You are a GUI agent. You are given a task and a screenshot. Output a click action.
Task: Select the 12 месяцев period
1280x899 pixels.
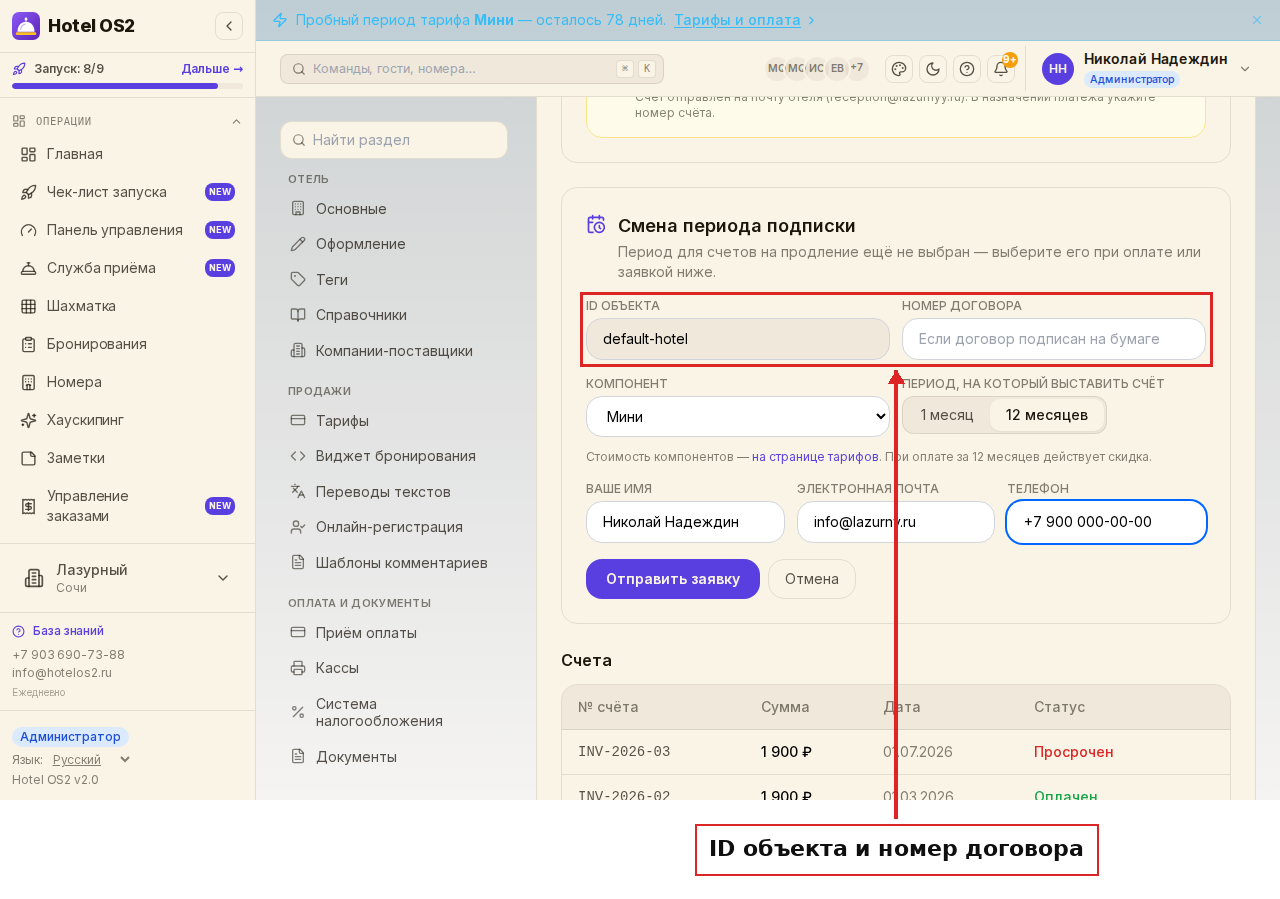1047,415
